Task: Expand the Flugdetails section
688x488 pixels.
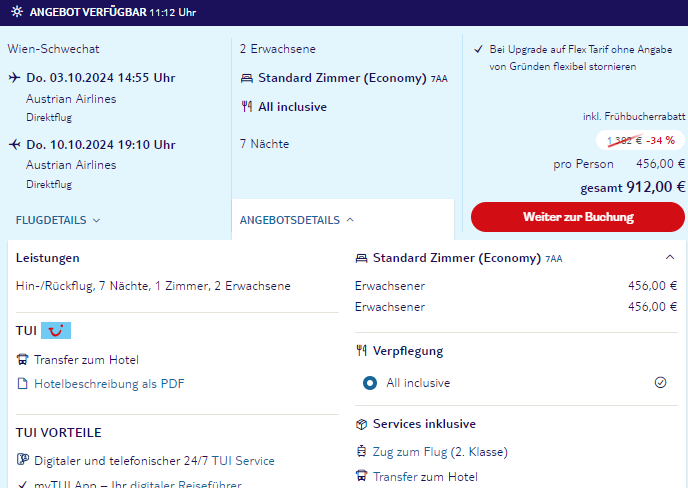Action: 58,220
